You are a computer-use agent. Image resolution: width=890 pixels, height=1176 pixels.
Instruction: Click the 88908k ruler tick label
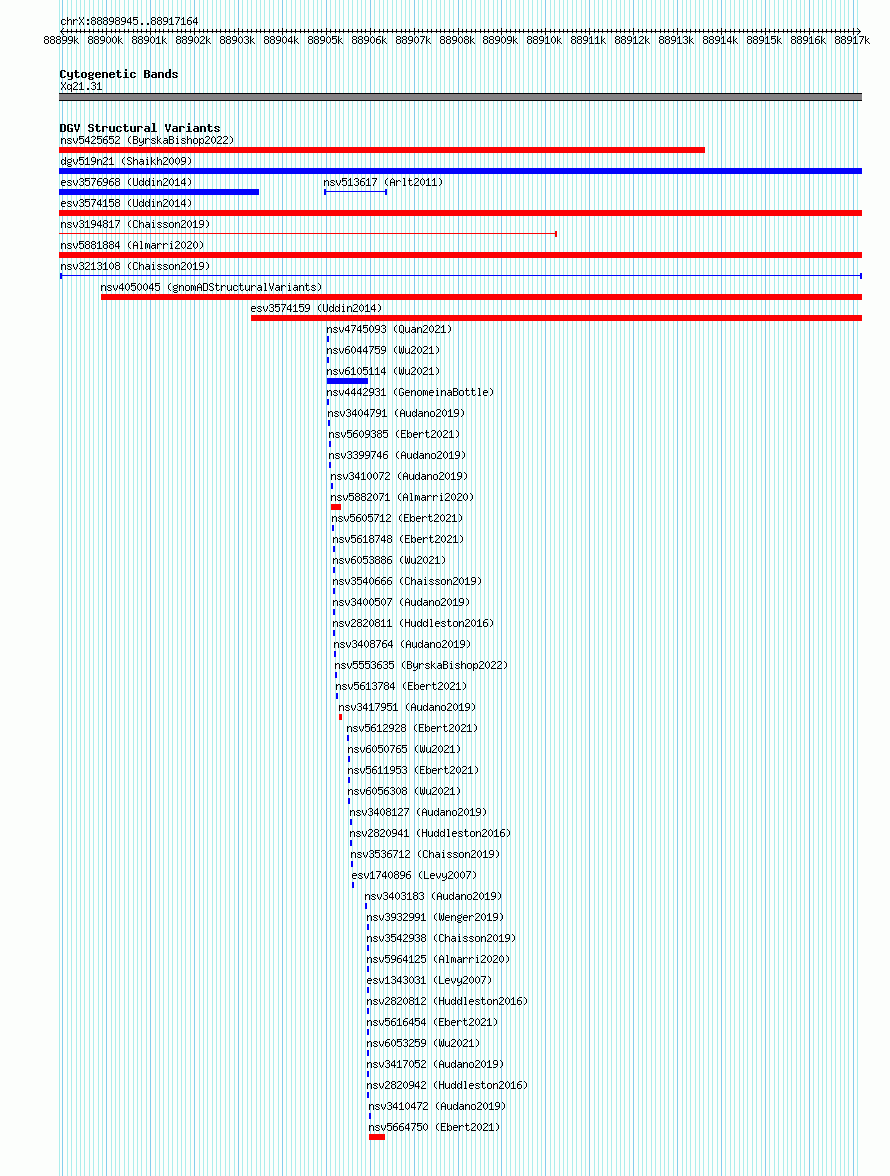click(457, 40)
